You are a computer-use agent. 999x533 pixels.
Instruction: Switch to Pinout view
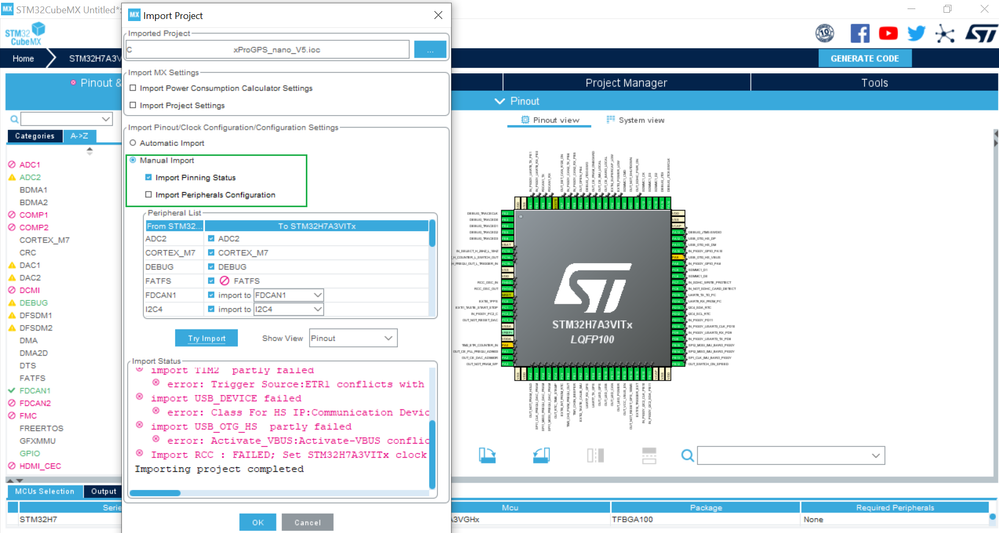coord(550,120)
